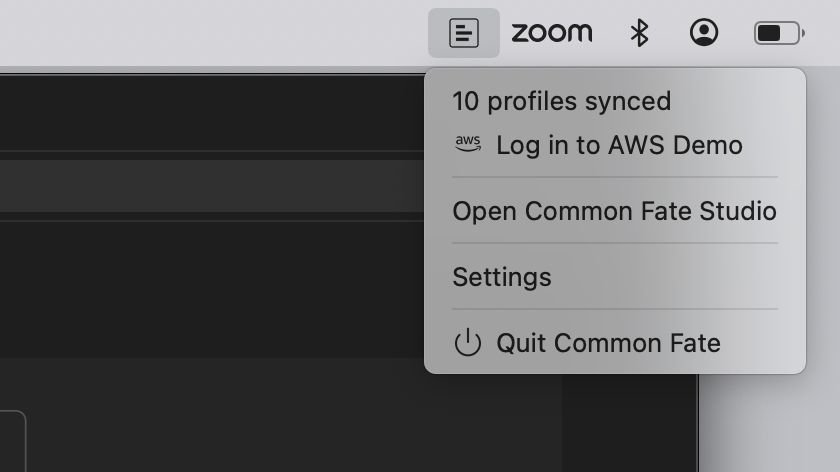Image resolution: width=840 pixels, height=472 pixels.
Task: Click the empty menu bar left of Common Fate icon
Action: tap(214, 33)
